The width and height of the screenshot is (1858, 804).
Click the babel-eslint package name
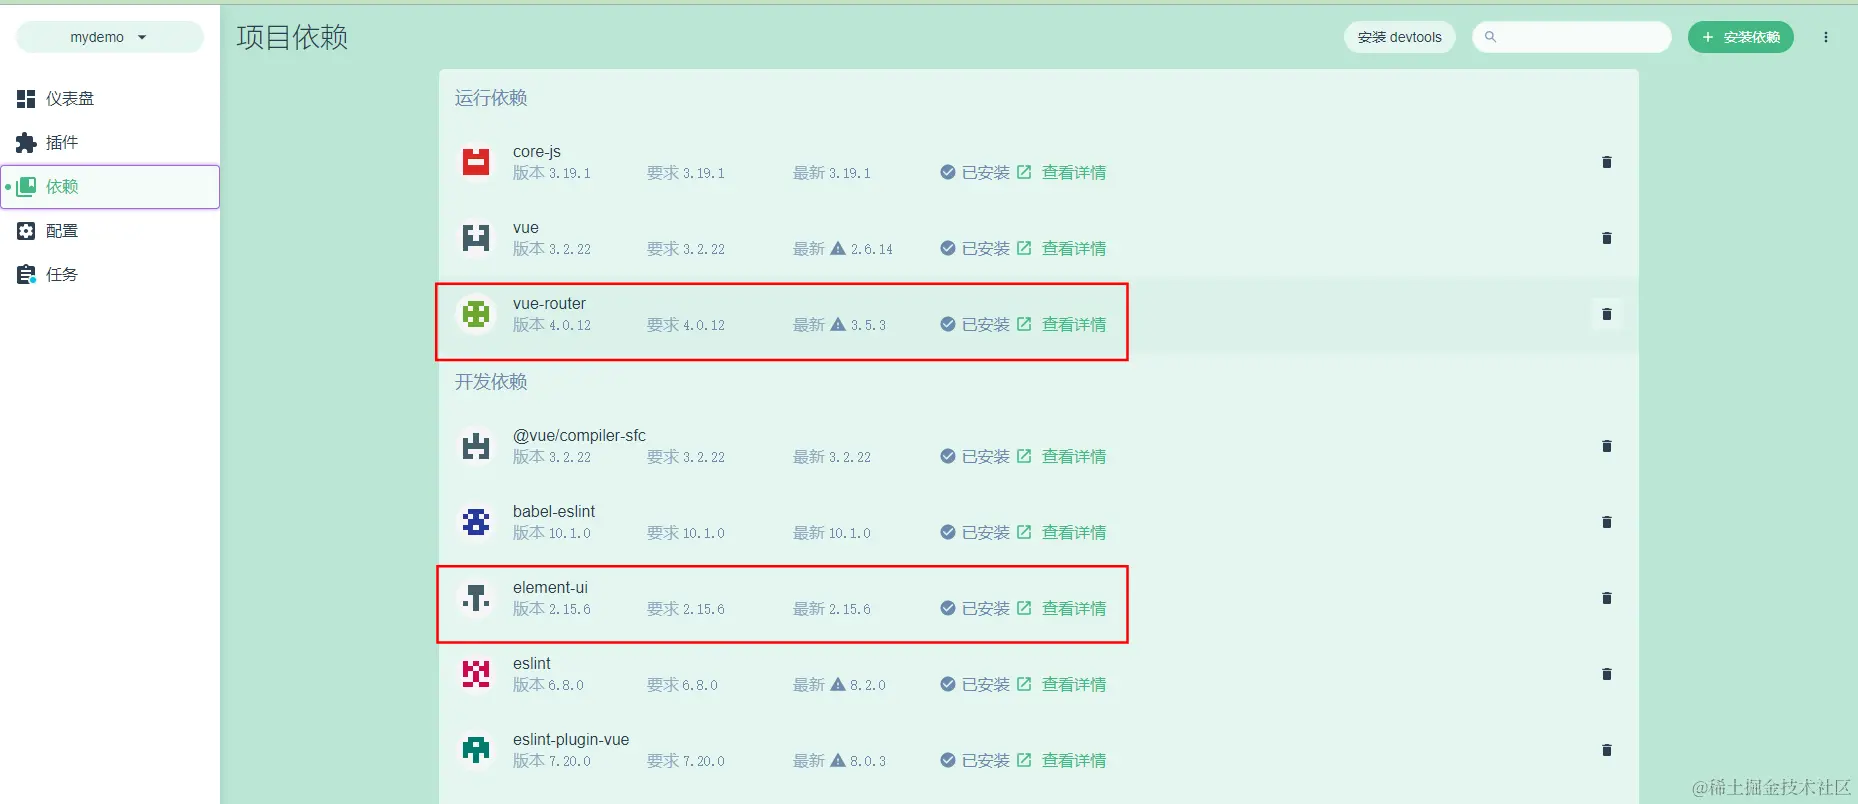pyautogui.click(x=554, y=511)
